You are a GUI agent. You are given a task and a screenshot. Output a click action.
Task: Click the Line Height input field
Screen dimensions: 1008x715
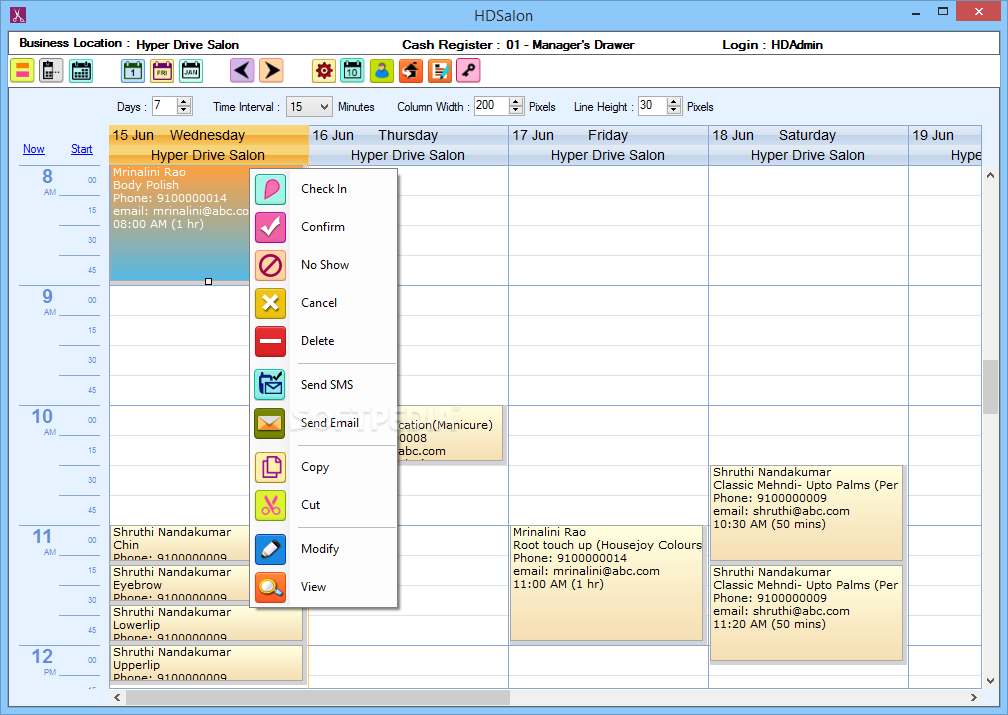pos(652,106)
